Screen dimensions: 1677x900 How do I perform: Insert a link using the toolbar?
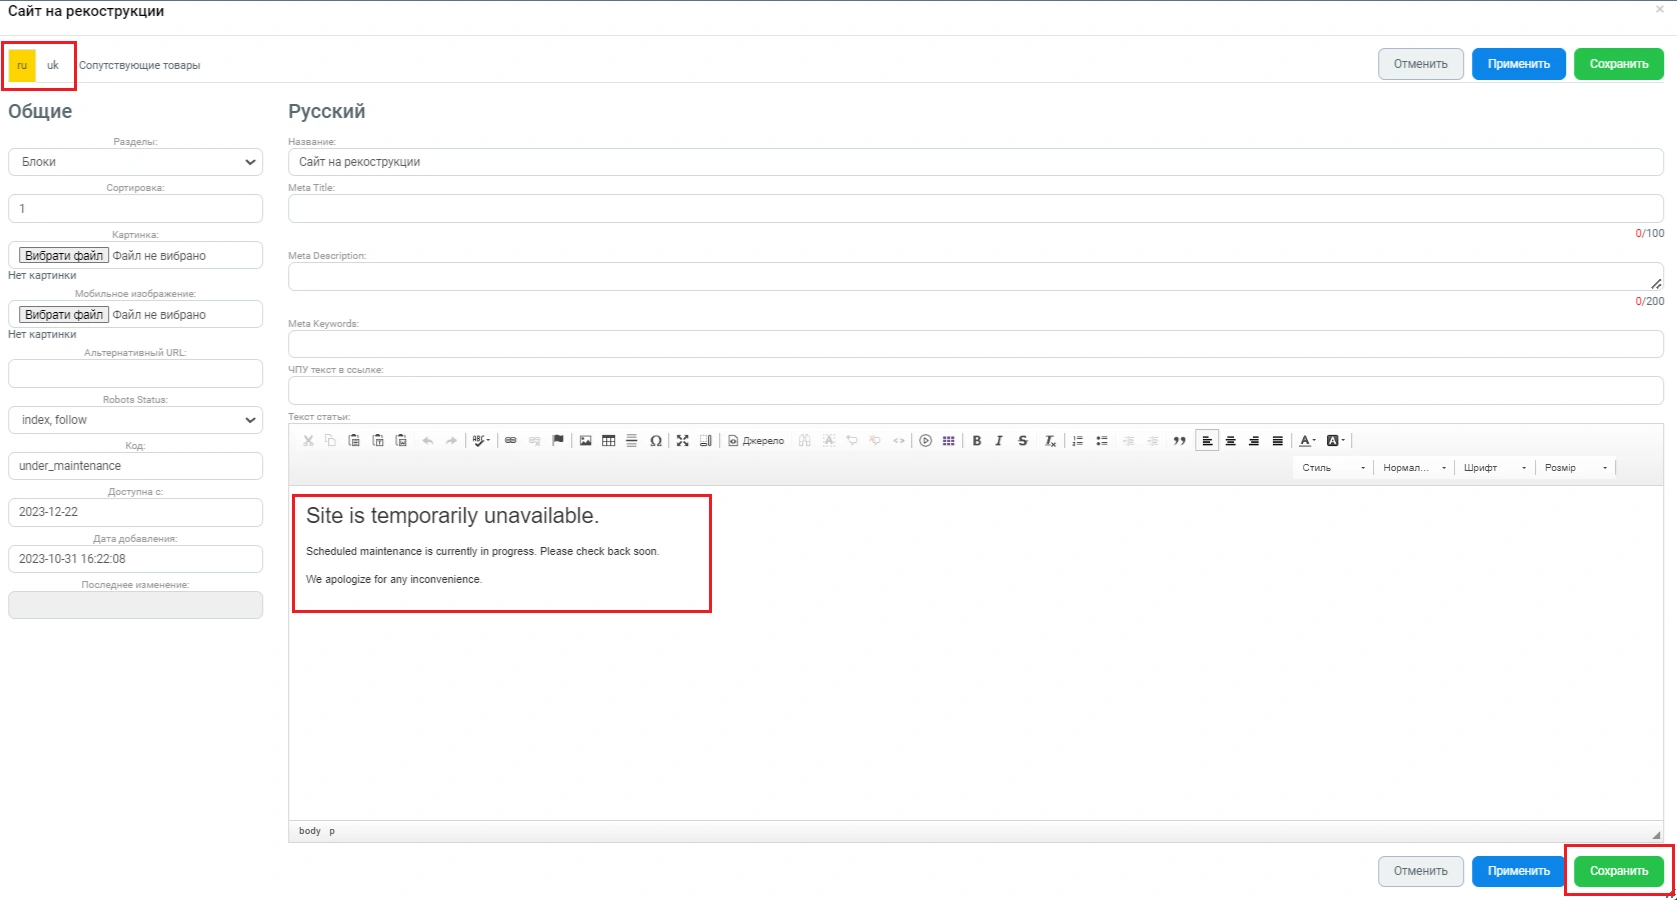click(510, 441)
